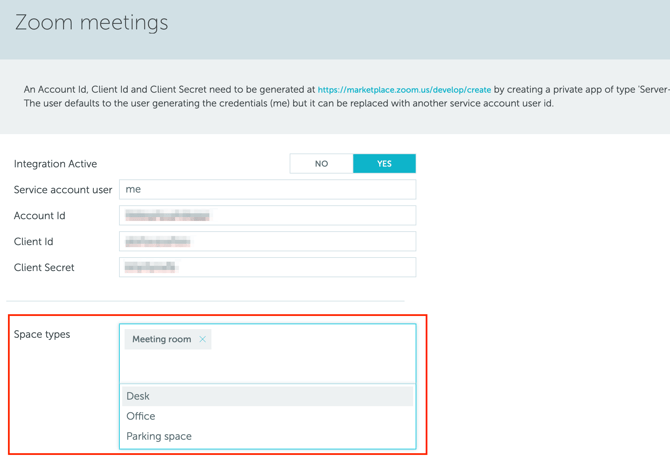
Task: Focus the Client Secret input field
Action: 267,267
